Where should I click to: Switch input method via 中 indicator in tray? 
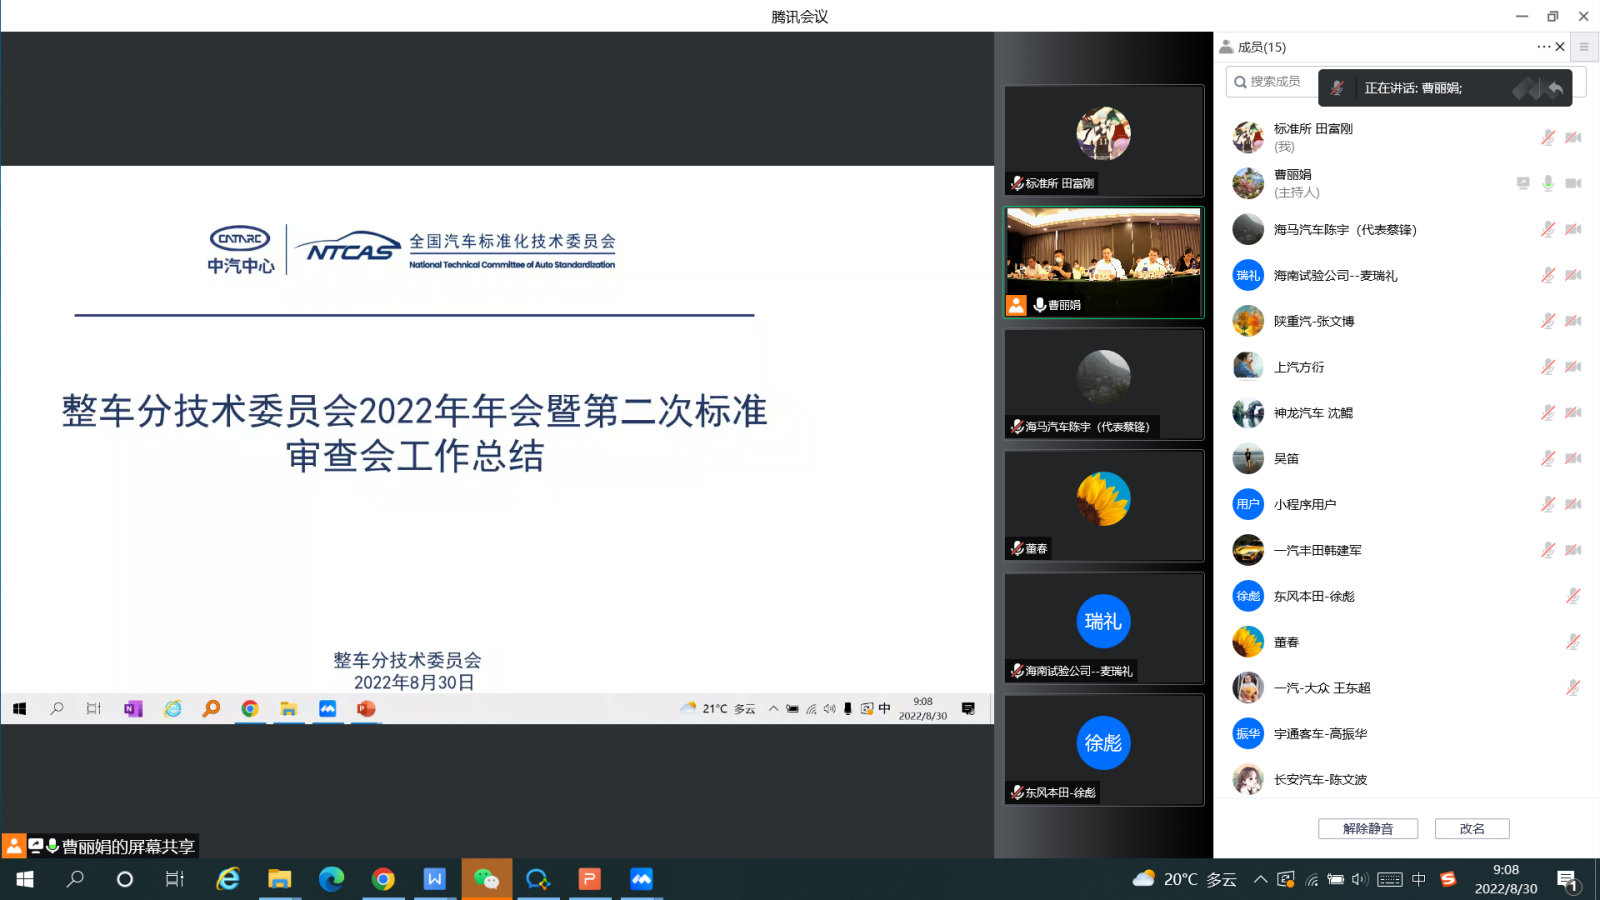[x=1417, y=880]
